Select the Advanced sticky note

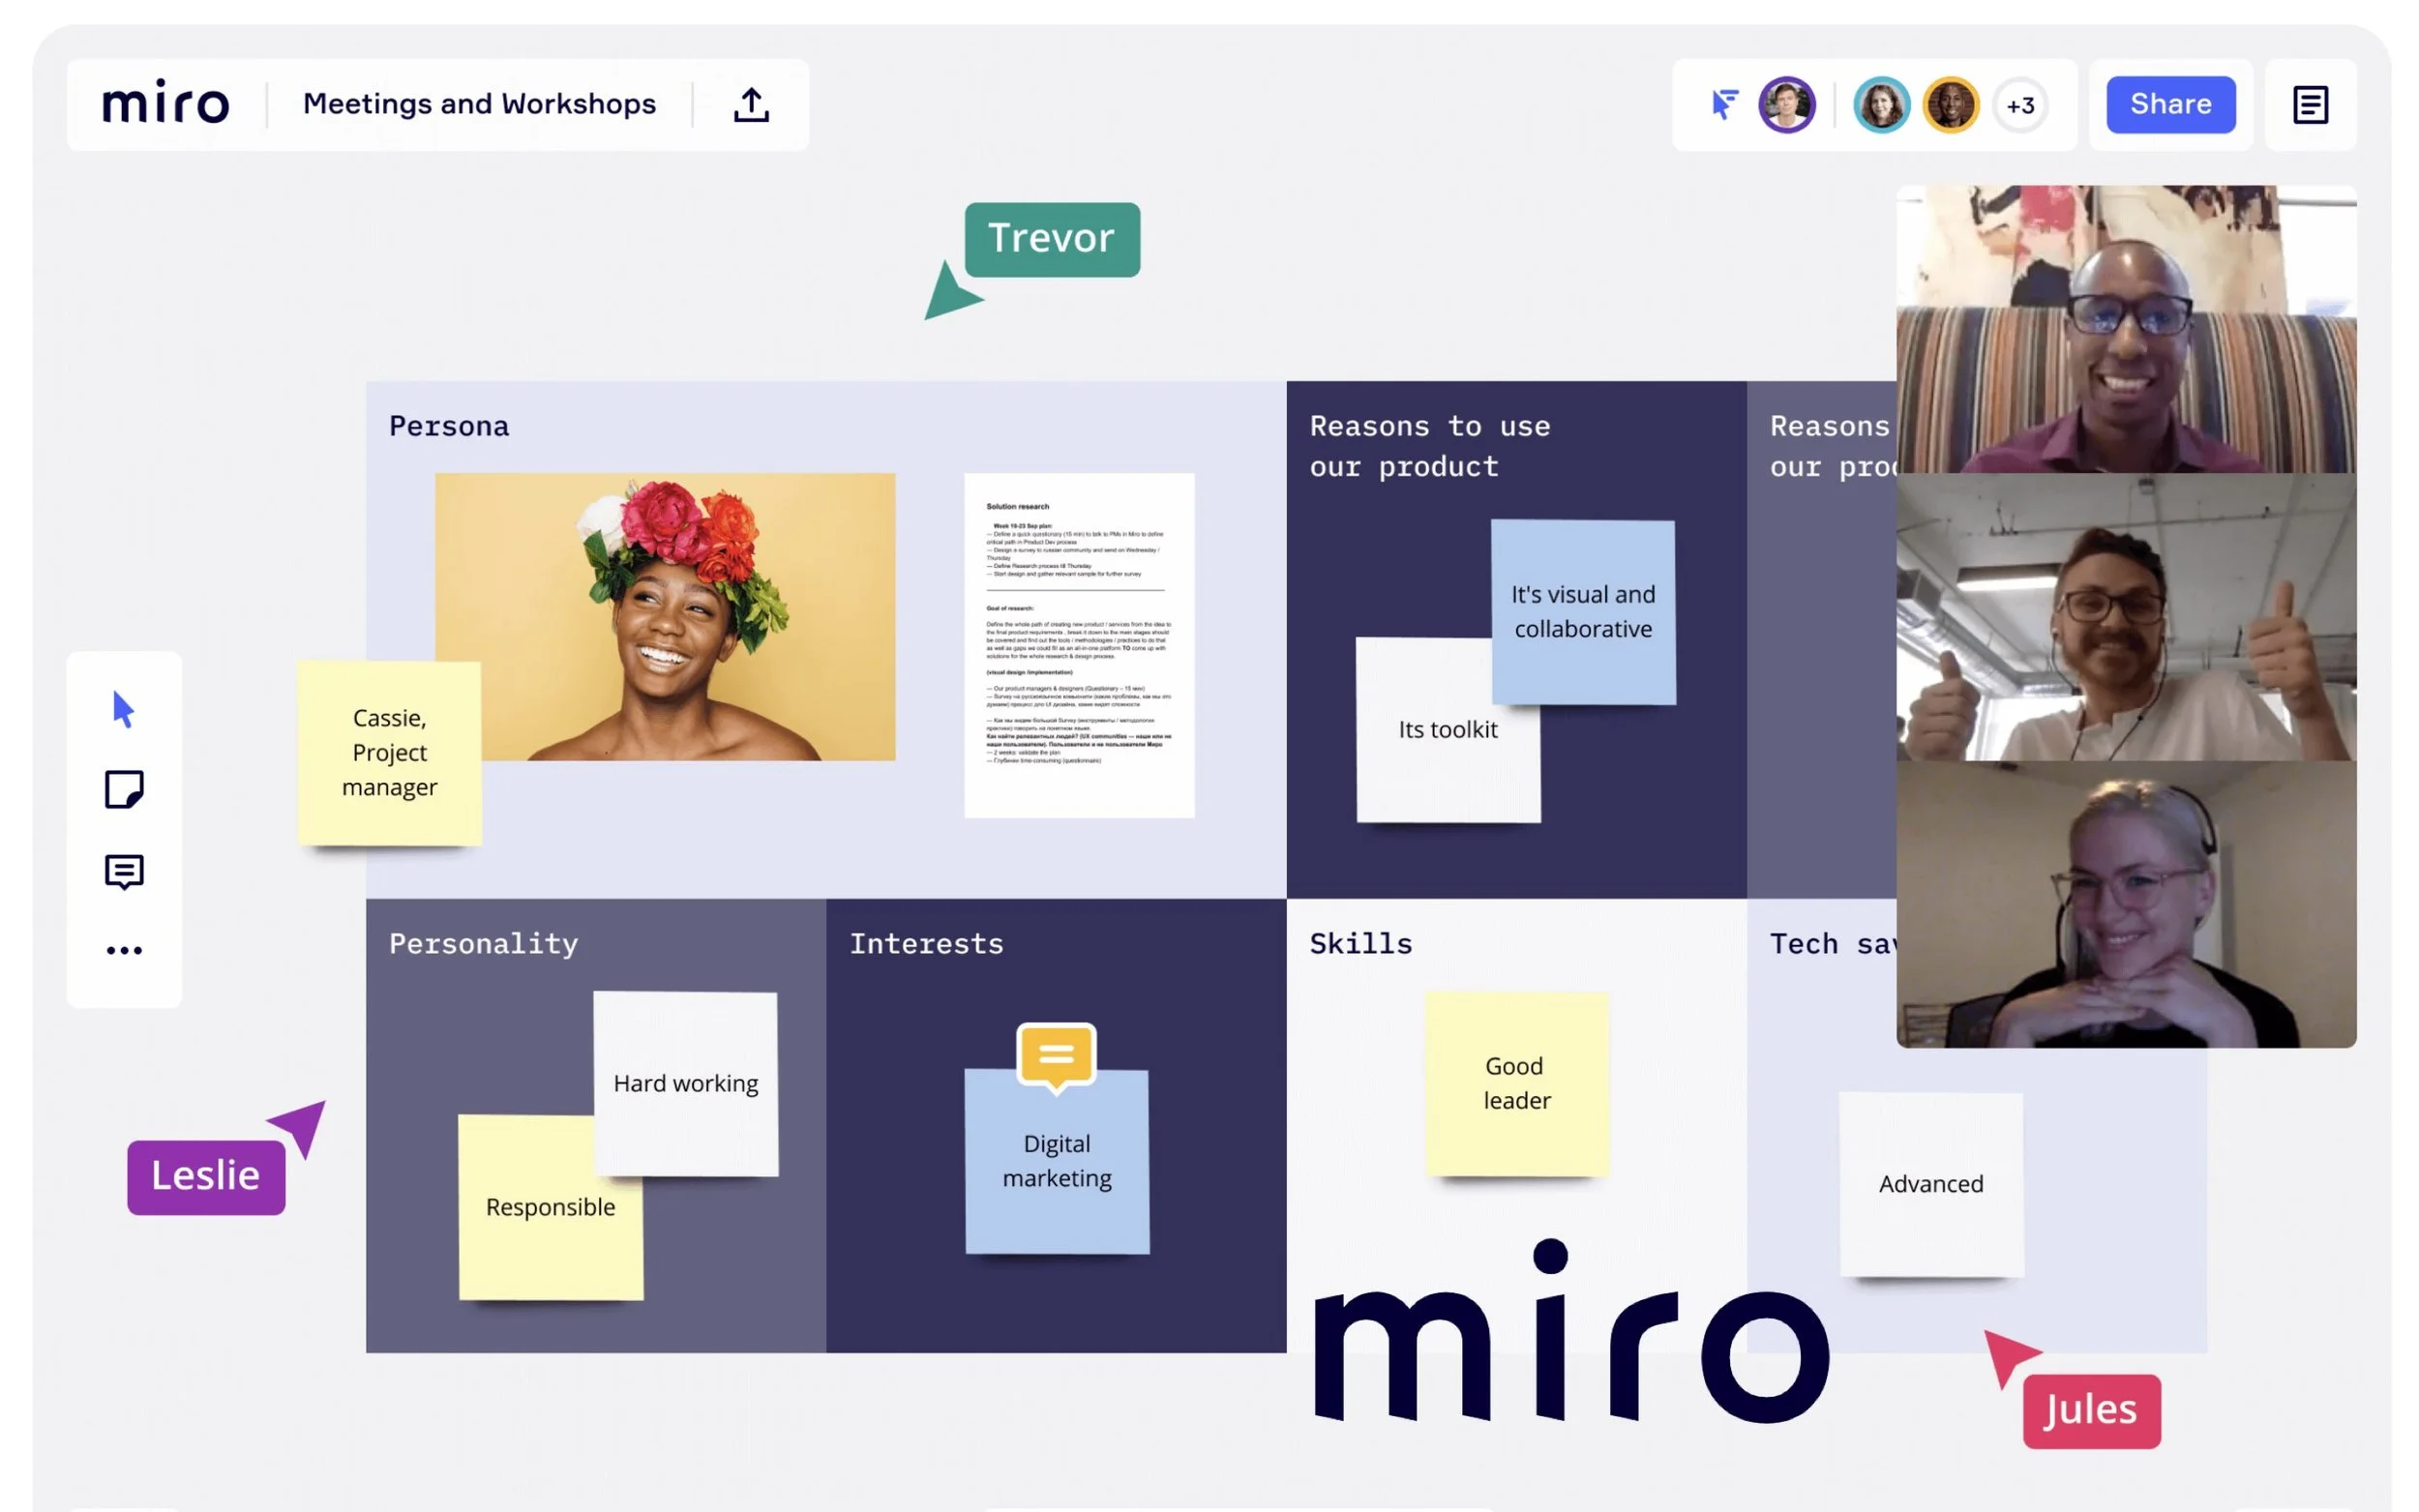[1931, 1184]
